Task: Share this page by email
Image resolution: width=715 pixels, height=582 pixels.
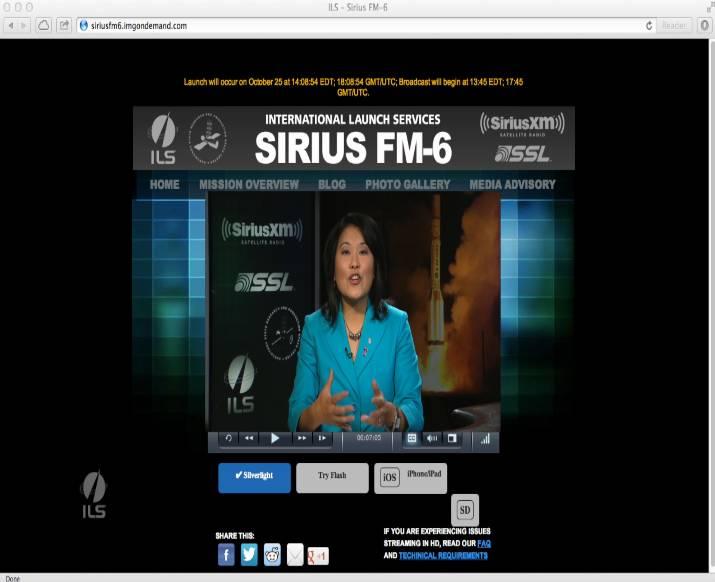Action: click(295, 555)
